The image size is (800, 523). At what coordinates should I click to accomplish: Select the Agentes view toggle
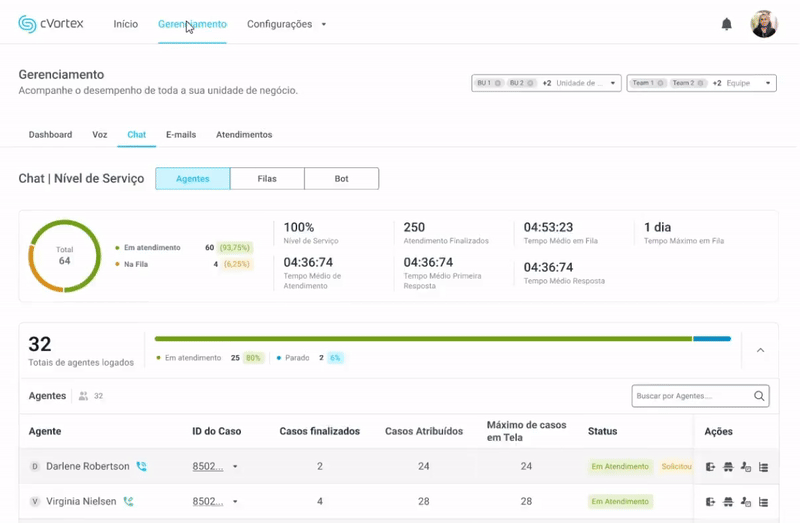tap(193, 179)
